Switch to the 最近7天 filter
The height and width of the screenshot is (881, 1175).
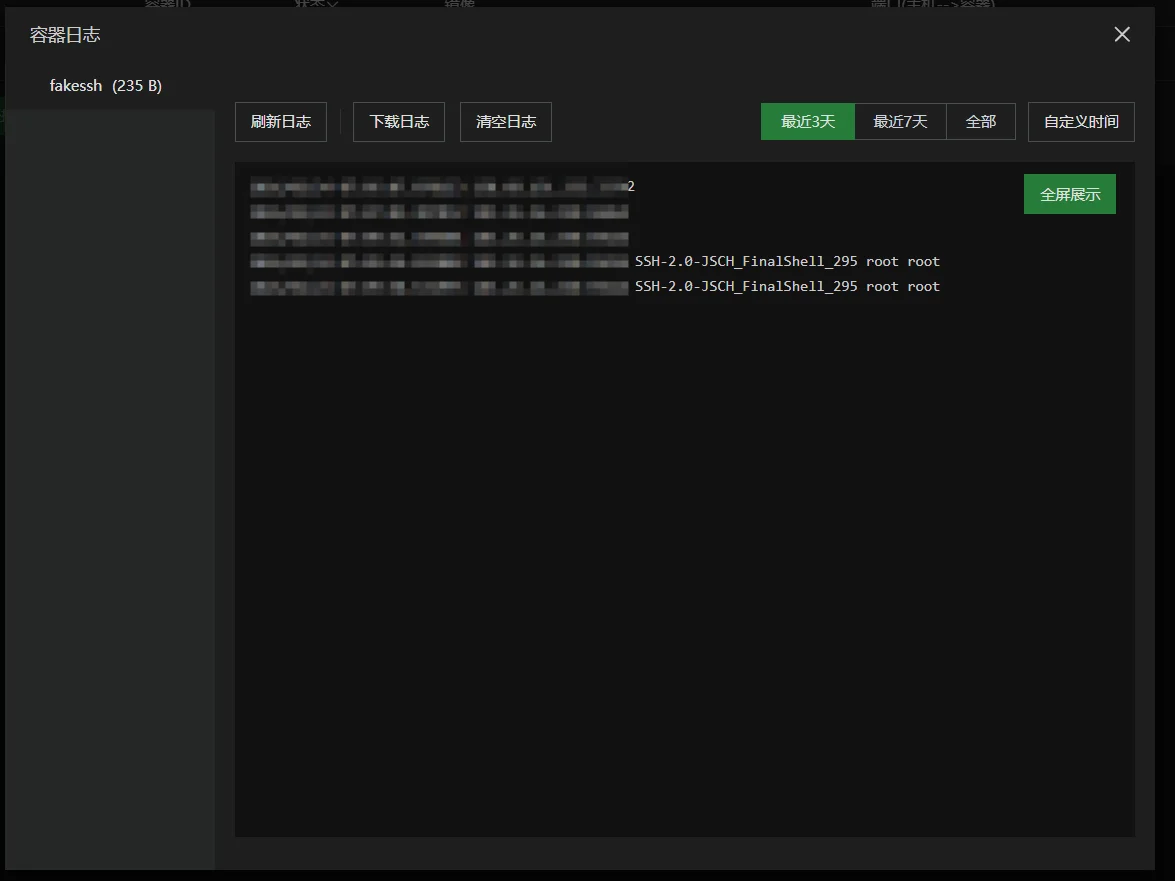900,122
